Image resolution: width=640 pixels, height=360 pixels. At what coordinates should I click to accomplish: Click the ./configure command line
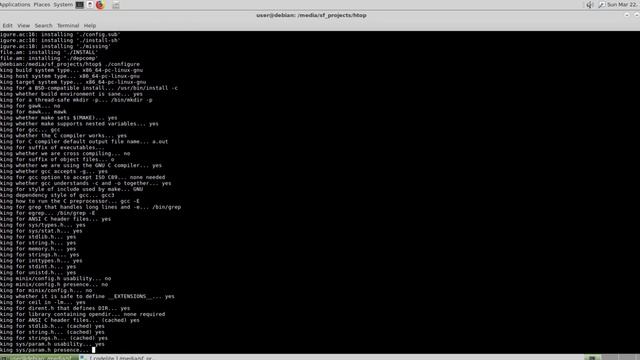point(70,64)
